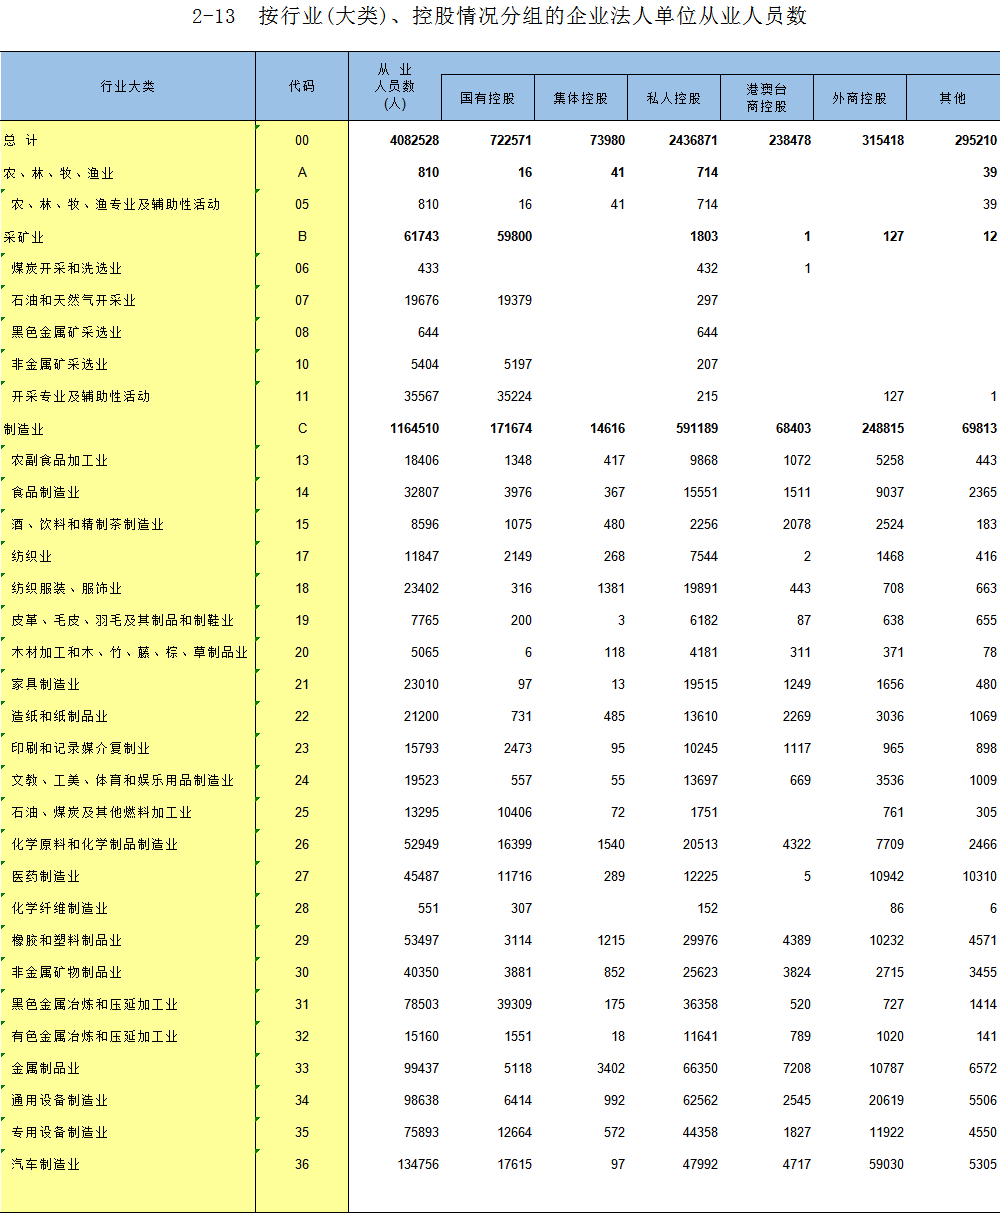Click the 纺织业 row label
Viewport: 1000px width, 1213px height.
click(31, 557)
